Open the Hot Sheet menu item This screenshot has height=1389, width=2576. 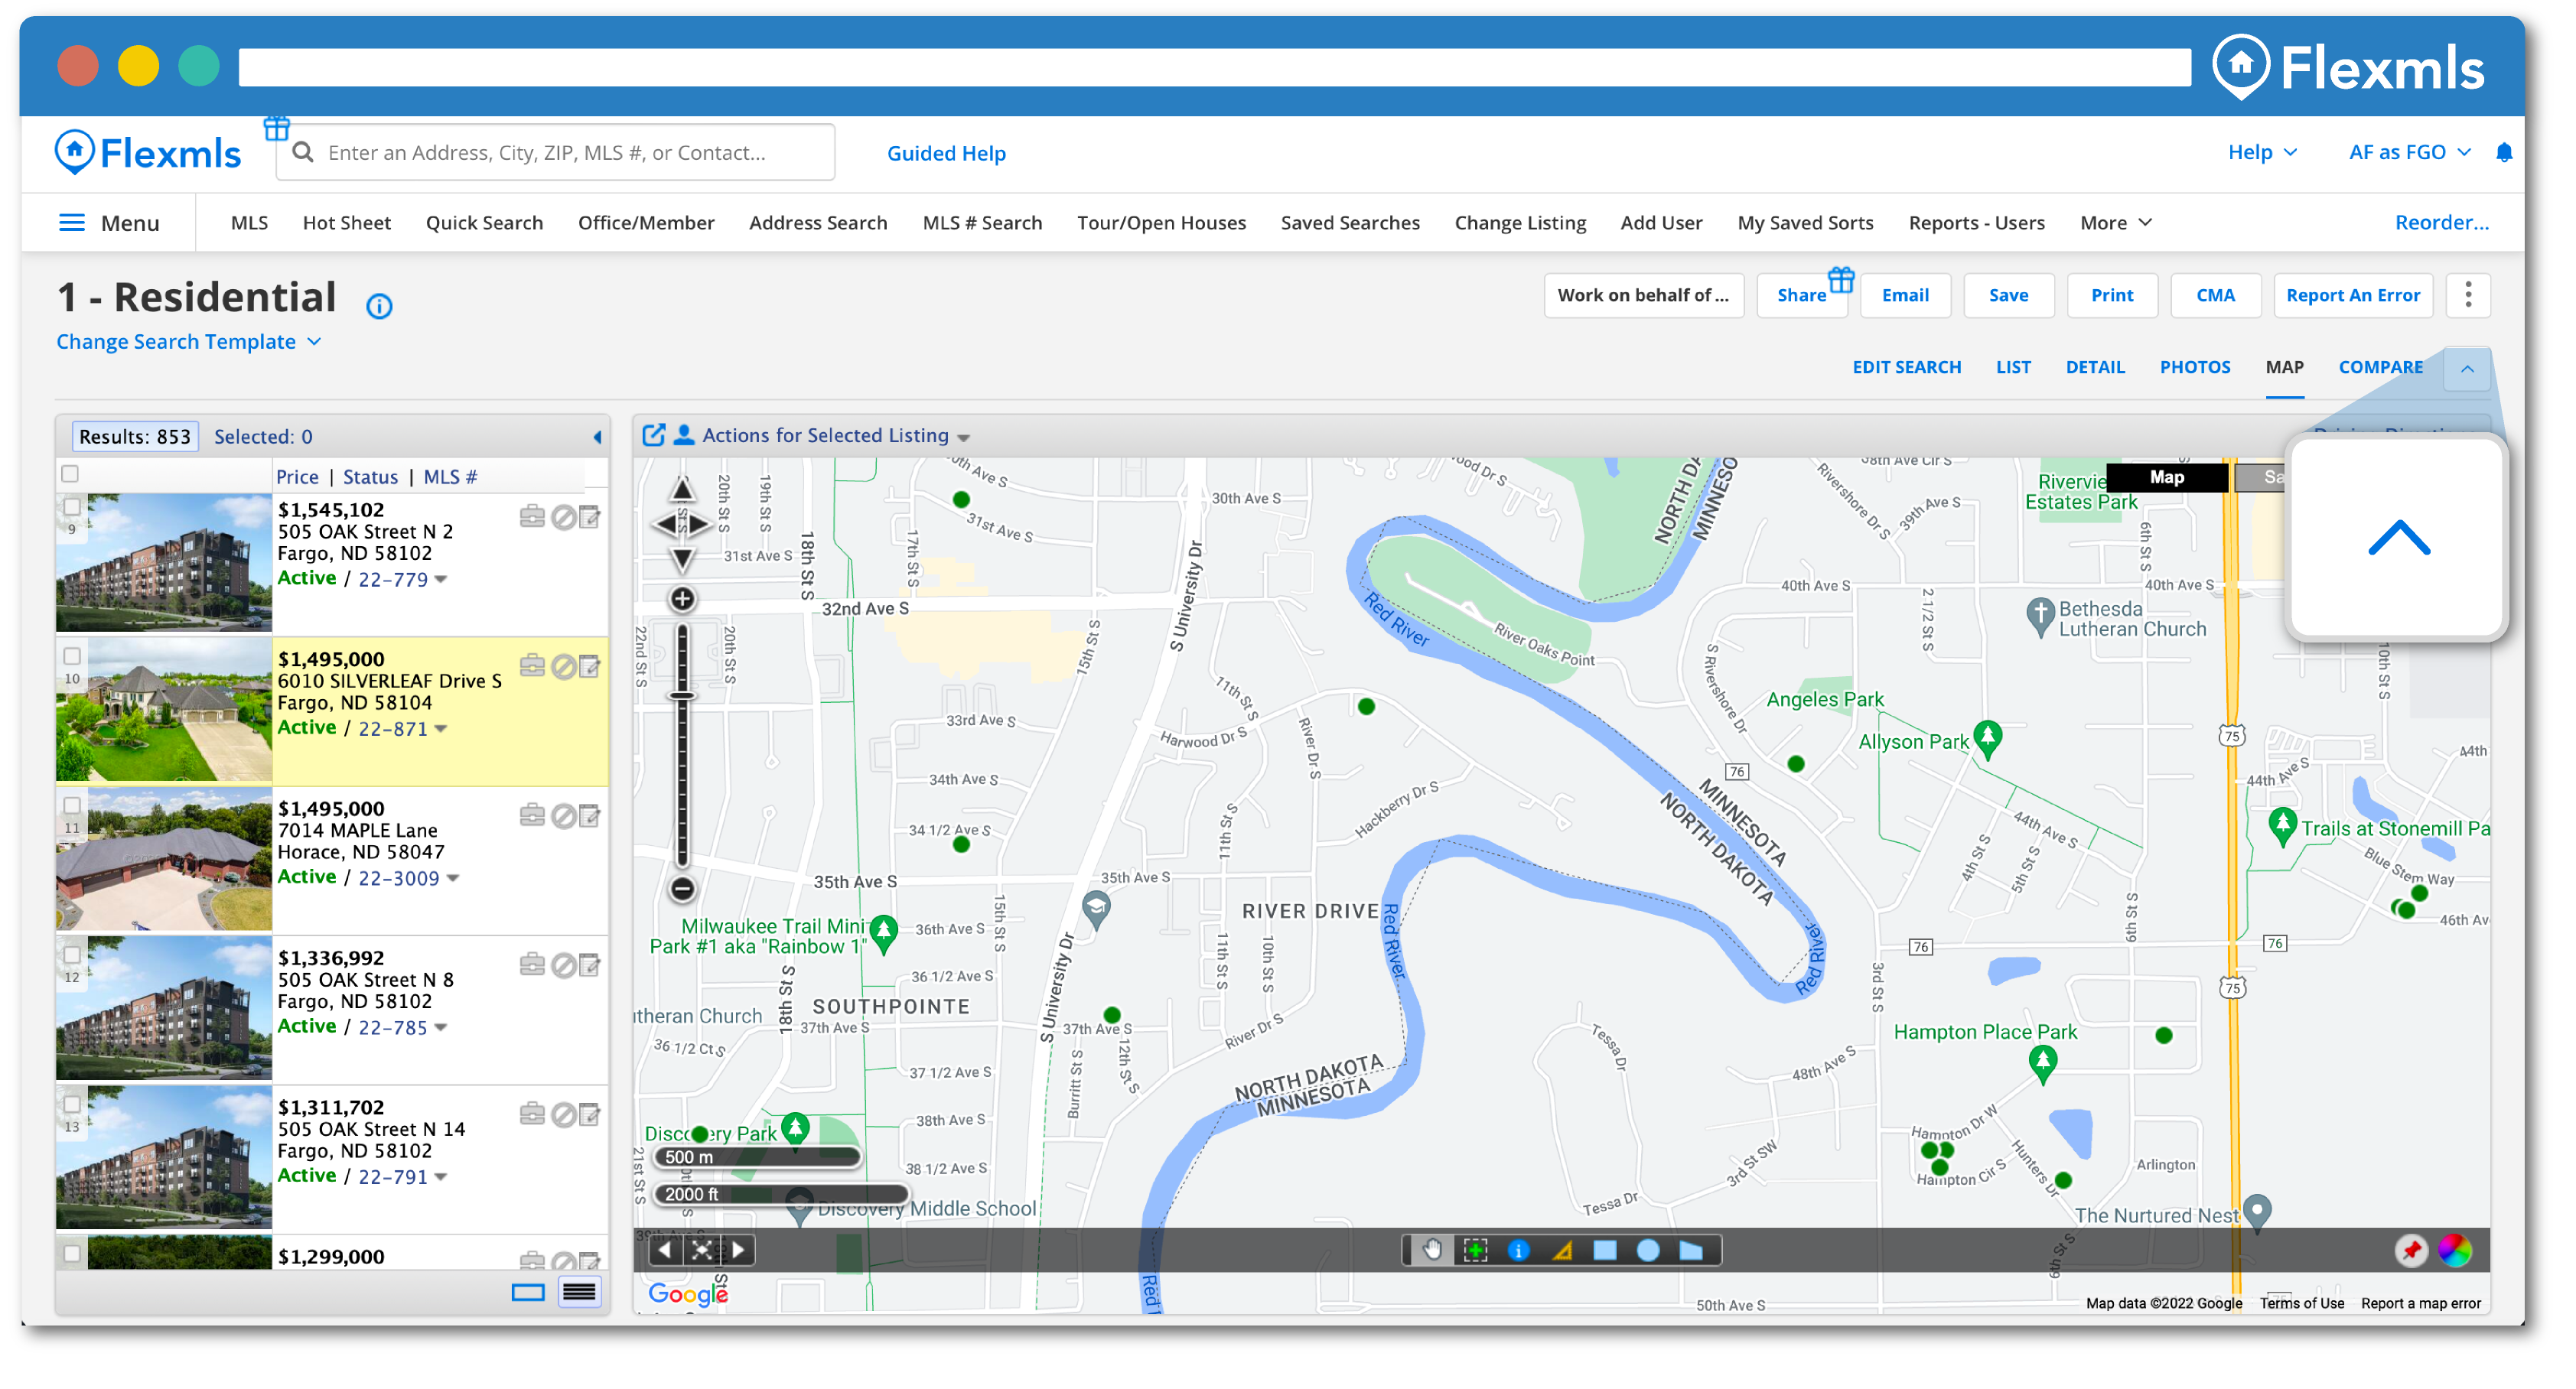346,223
